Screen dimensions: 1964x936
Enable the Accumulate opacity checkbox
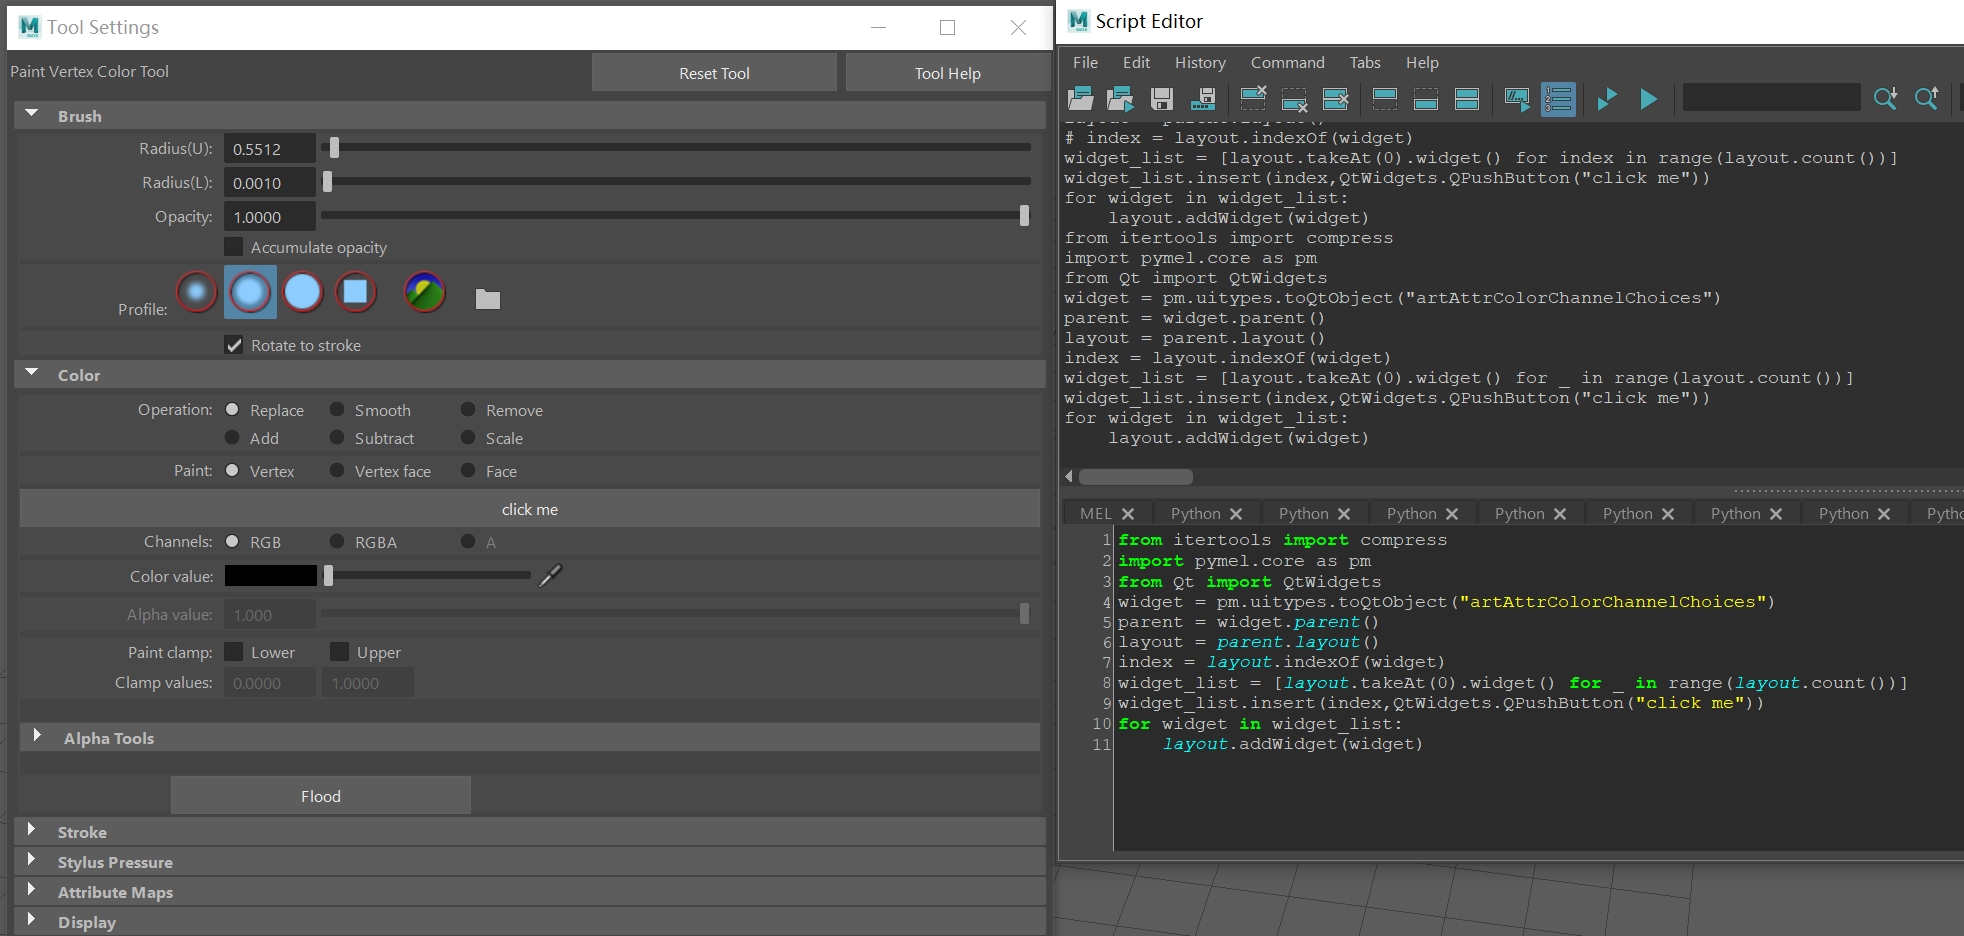[x=234, y=247]
